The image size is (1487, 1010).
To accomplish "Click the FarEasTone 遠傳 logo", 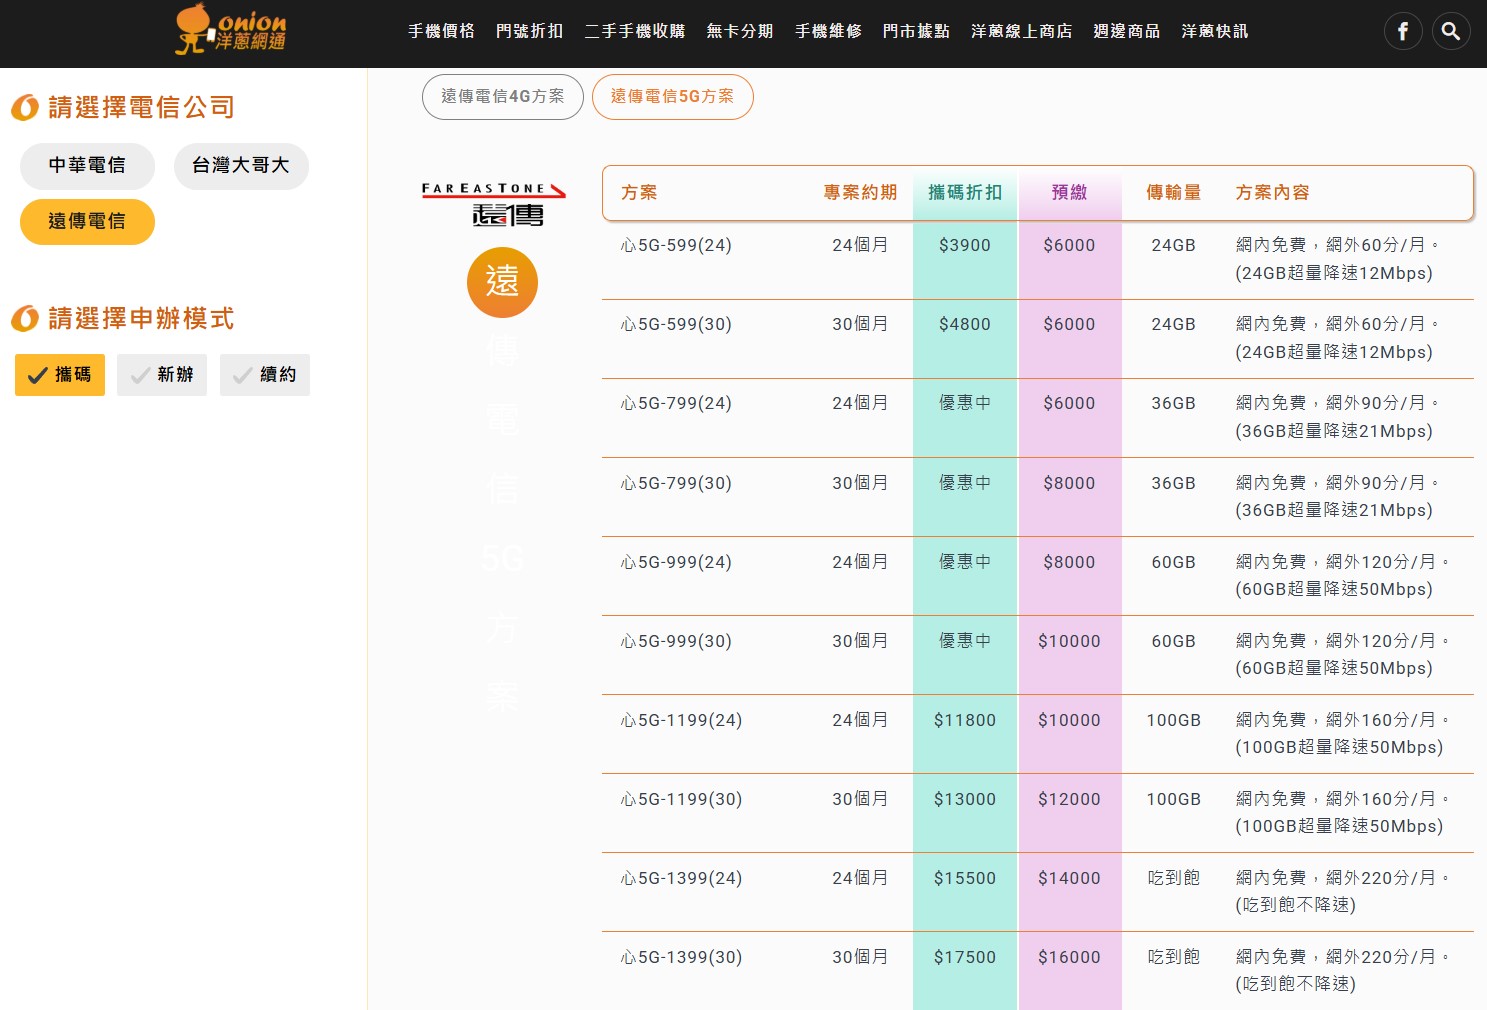I will click(x=494, y=204).
